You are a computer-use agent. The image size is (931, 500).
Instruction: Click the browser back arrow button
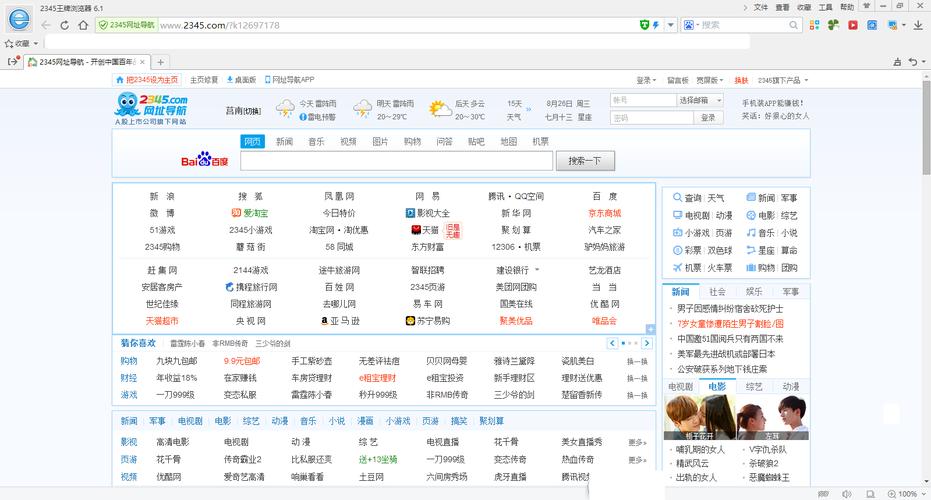tap(47, 24)
